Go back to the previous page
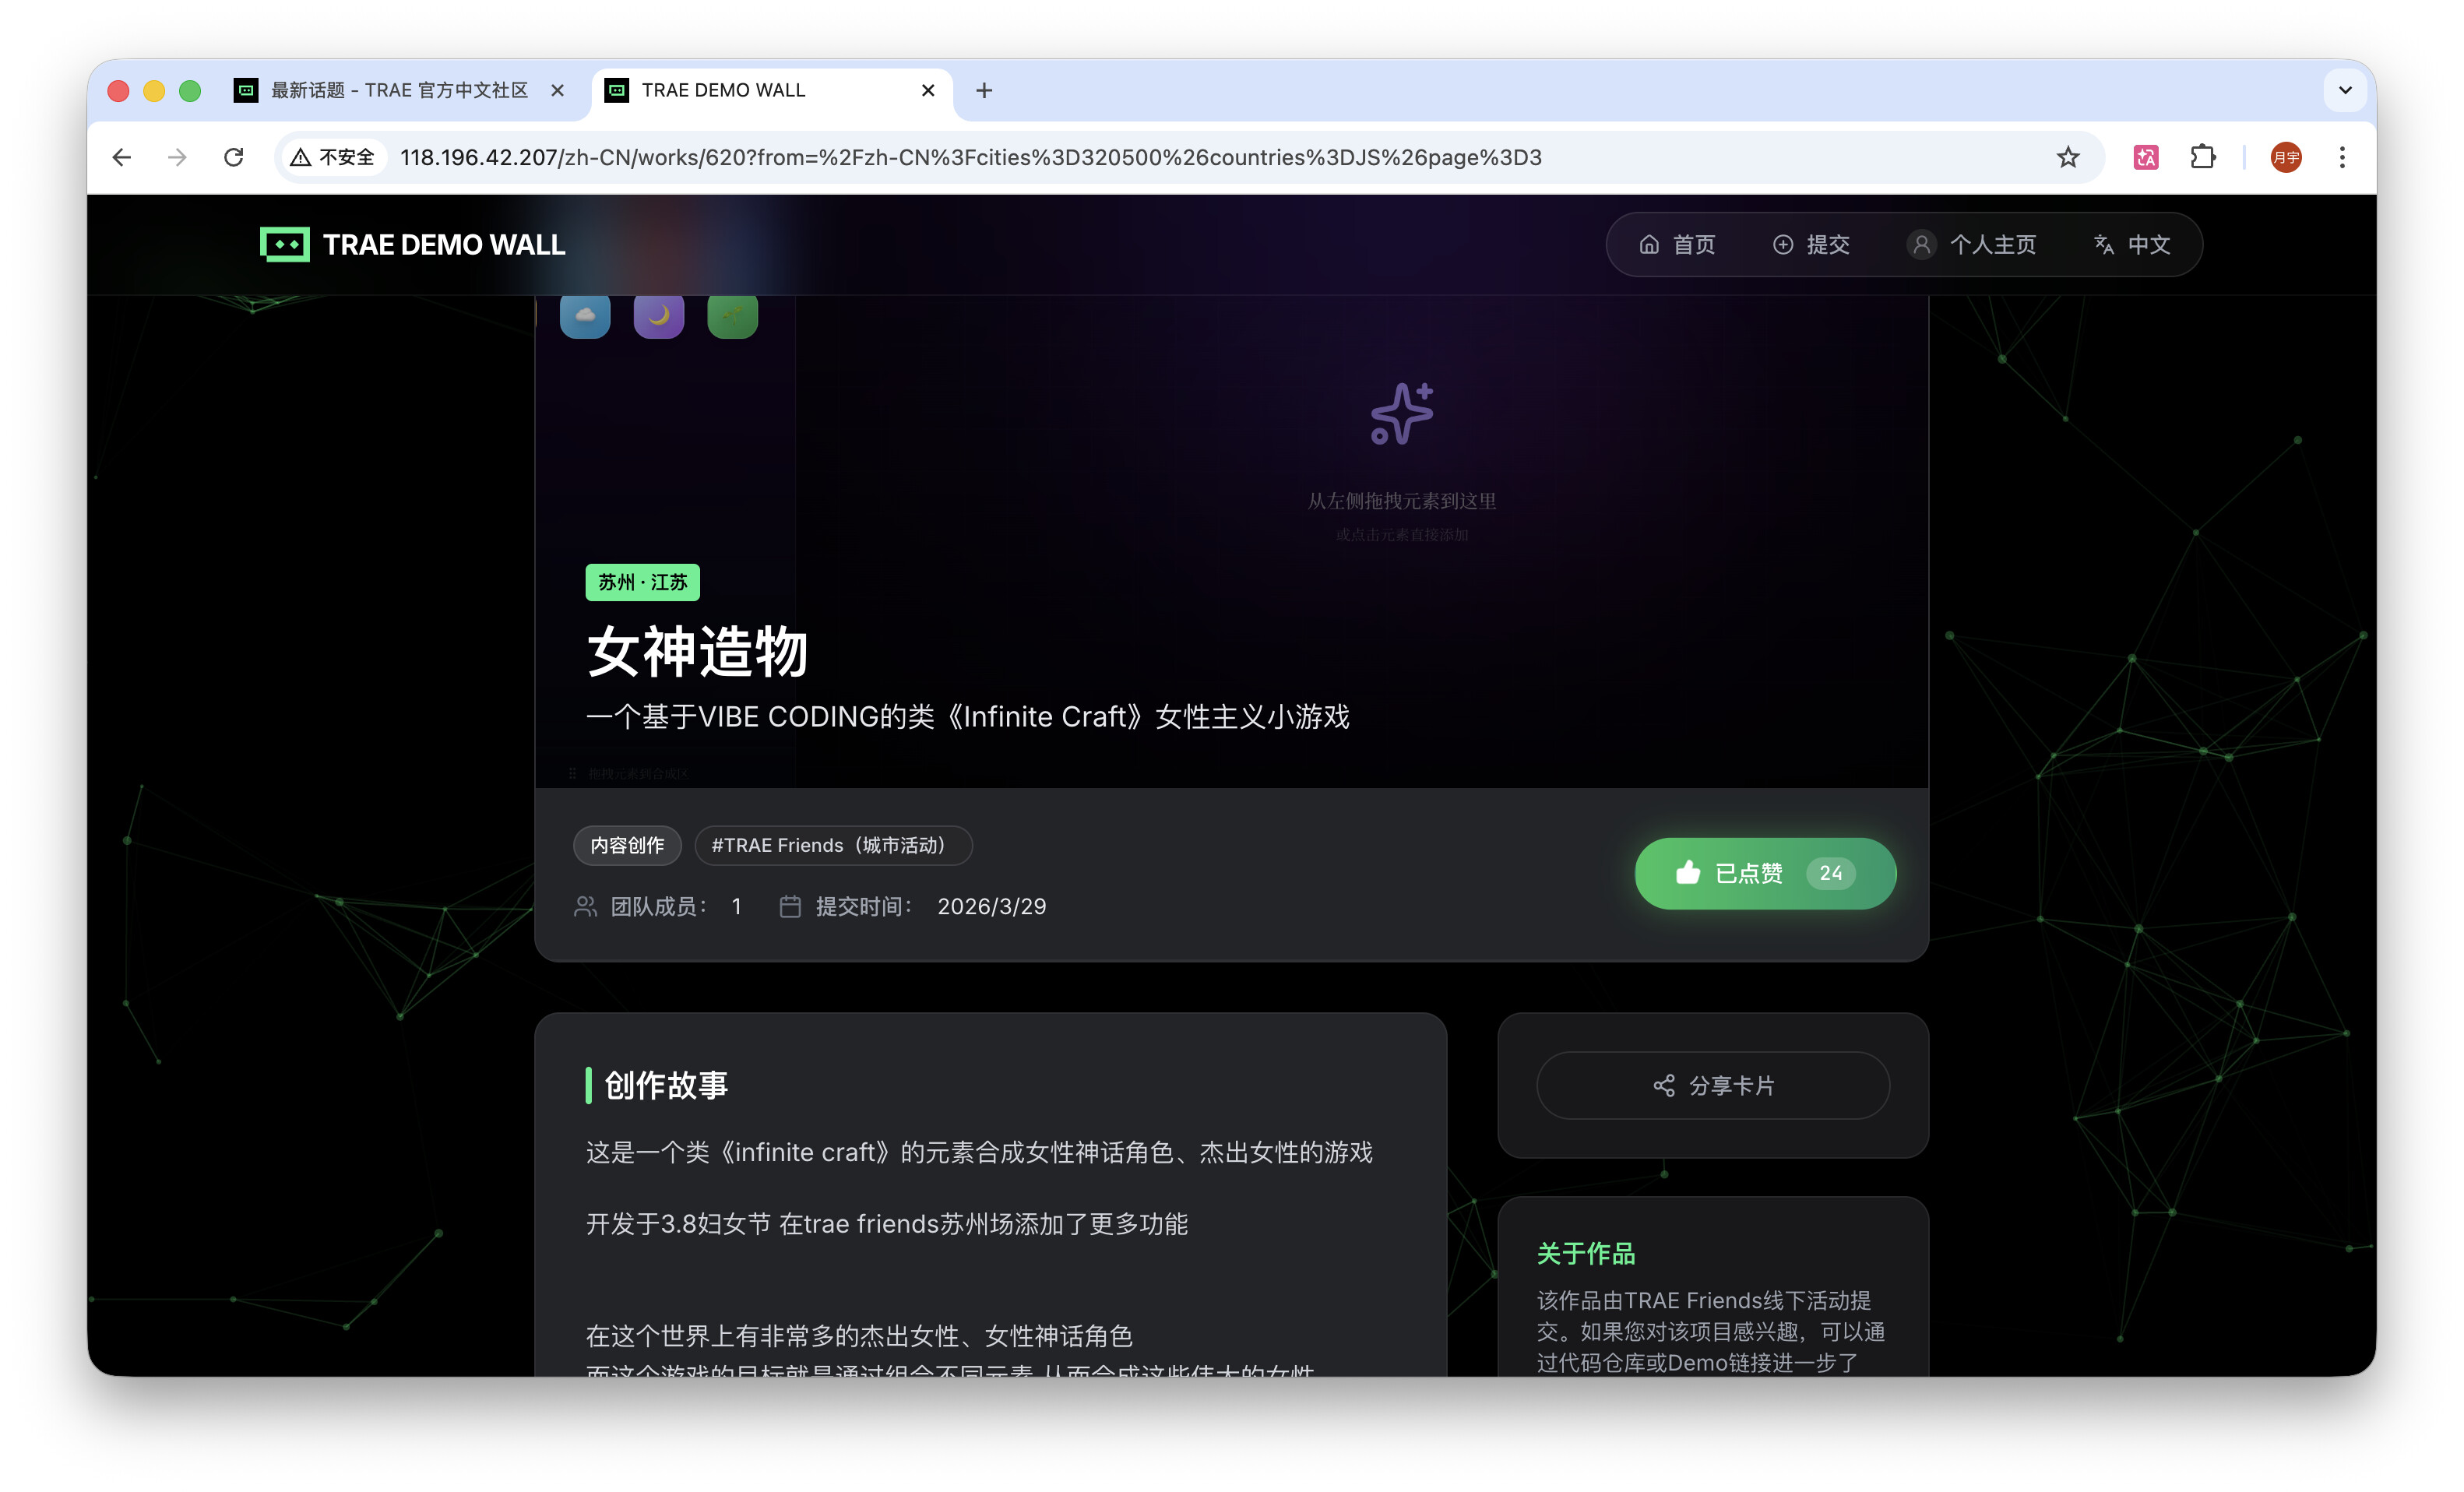Image resolution: width=2464 pixels, height=1492 pixels. coord(122,157)
